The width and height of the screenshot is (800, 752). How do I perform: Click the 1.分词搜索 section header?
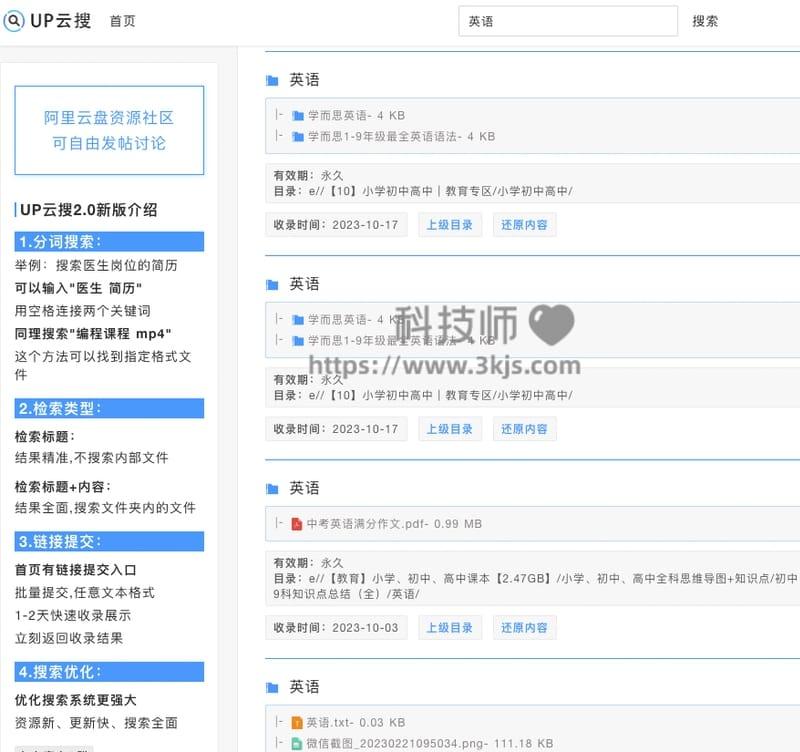point(109,242)
